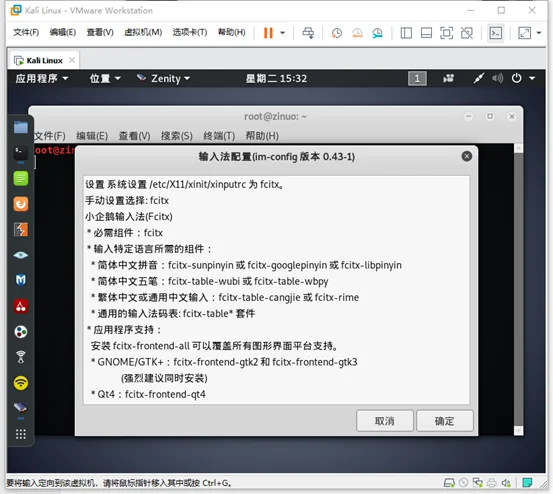Click the line 手动设置选择: fcitx

coord(127,200)
